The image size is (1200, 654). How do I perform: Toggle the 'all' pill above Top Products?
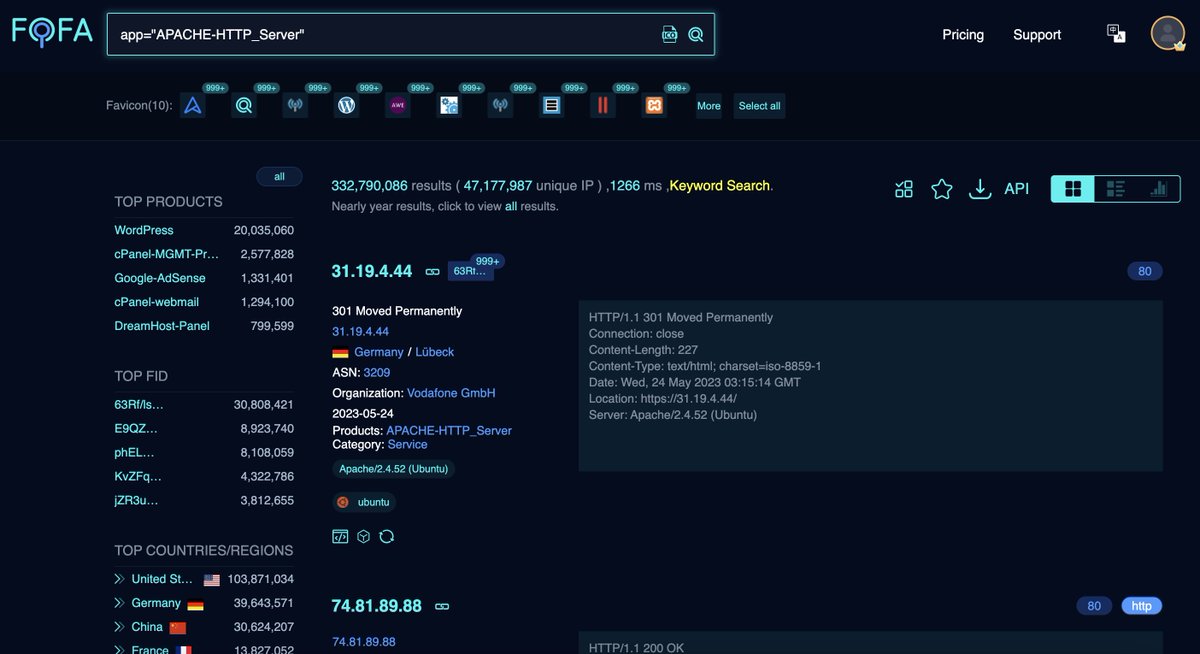(279, 177)
